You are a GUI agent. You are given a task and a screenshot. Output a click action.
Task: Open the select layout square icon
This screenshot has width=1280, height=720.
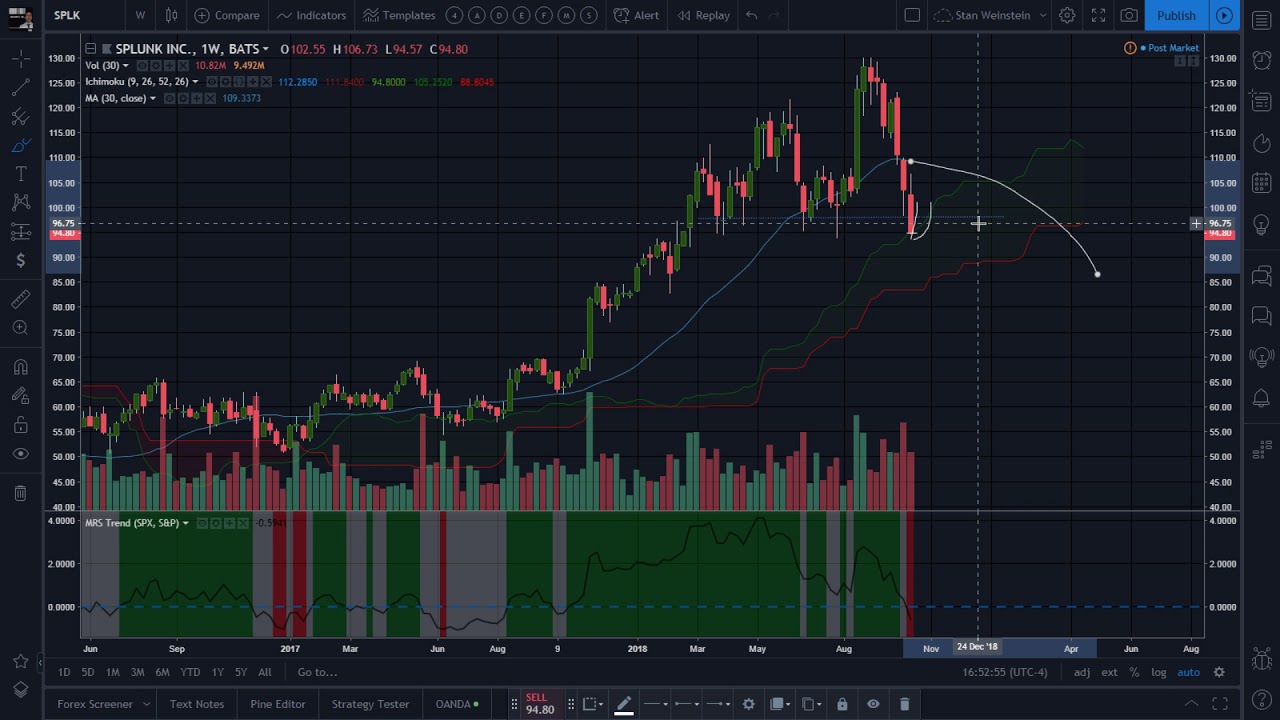click(x=912, y=15)
